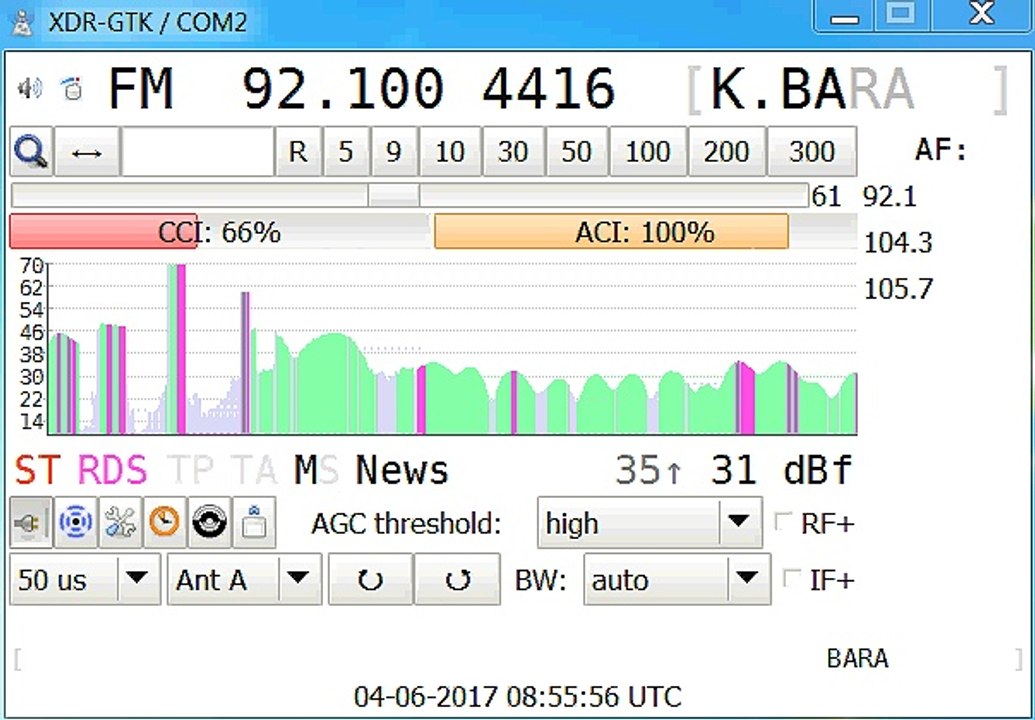Click the 31 dBf signal reading
The width and height of the screenshot is (1035, 720).
click(x=782, y=470)
